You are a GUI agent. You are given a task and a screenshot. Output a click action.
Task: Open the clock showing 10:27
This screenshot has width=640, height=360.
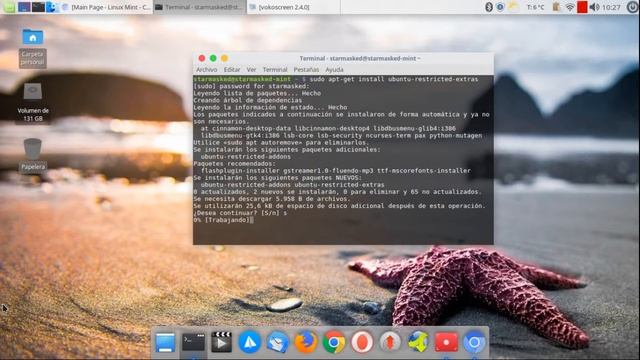(611, 7)
